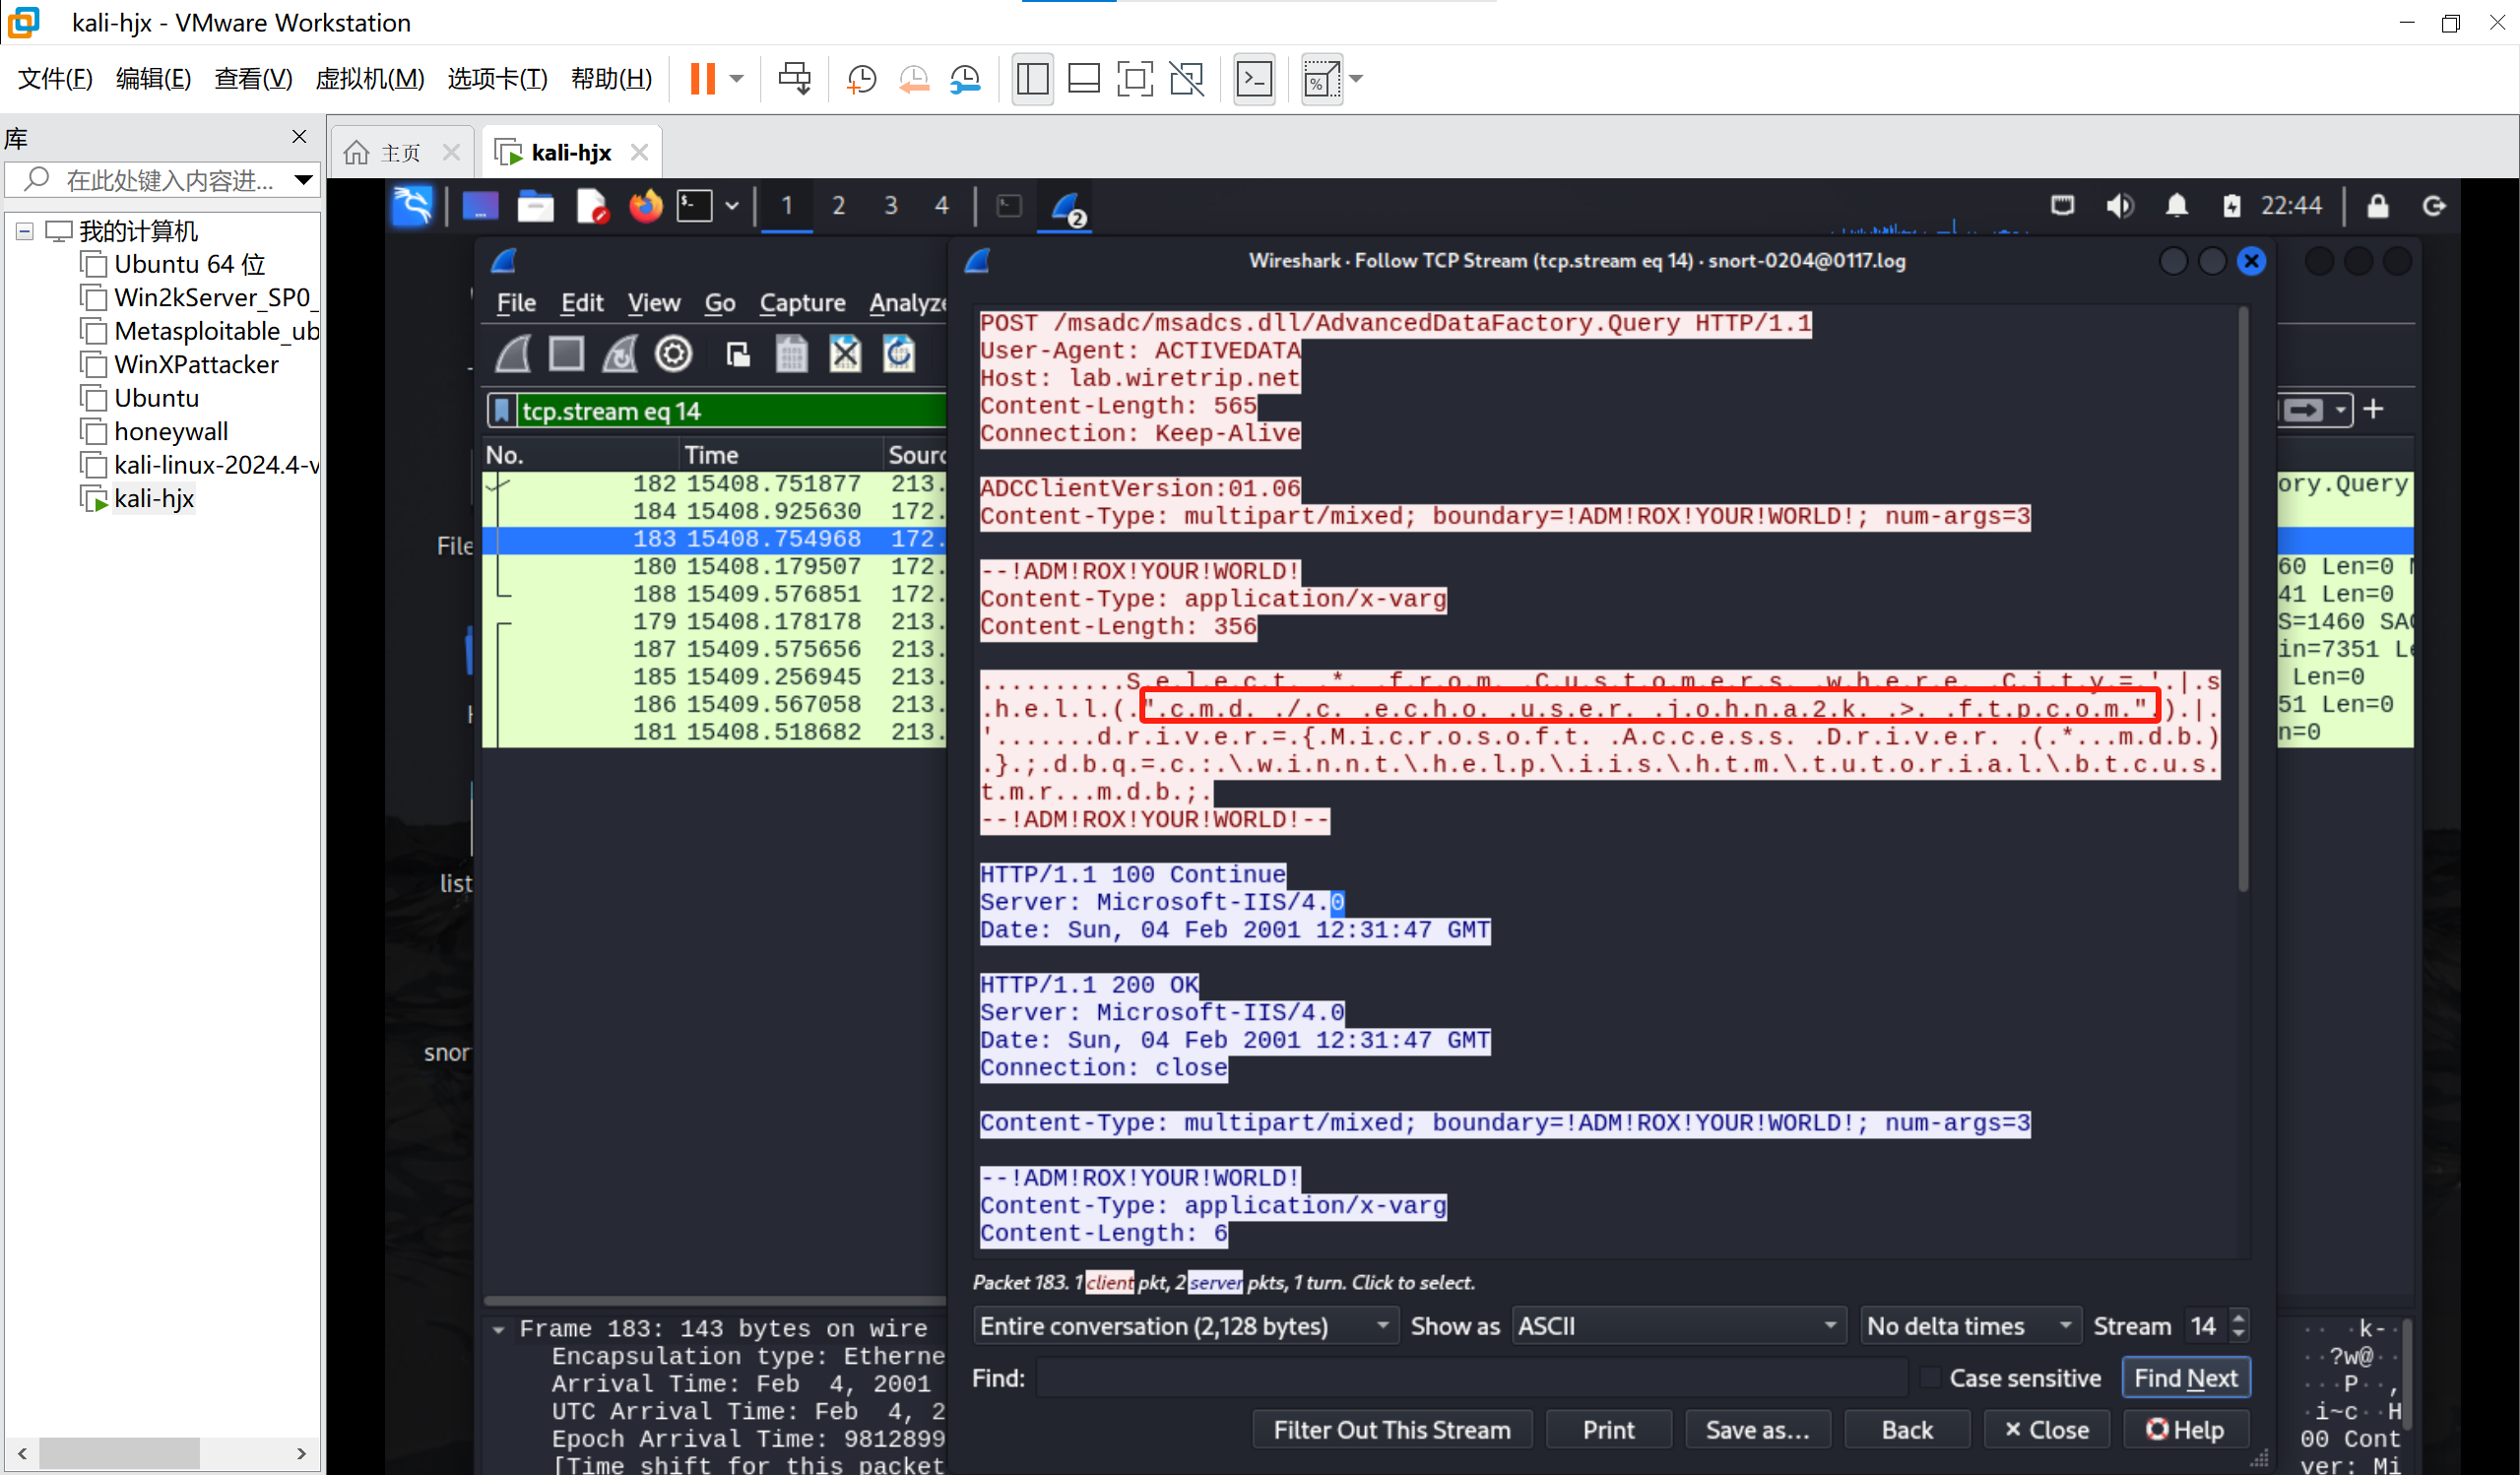Open the Wireshark Capture menu
This screenshot has height=1475, width=2520.
click(802, 302)
